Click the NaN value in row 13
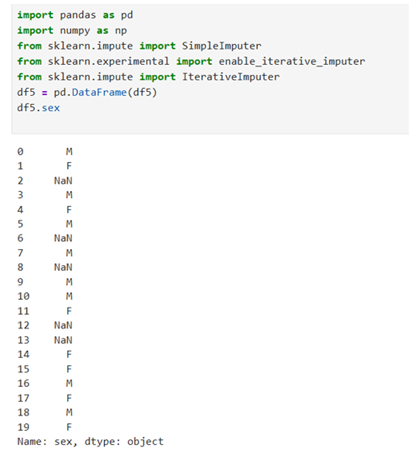409x449 pixels. coord(63,340)
